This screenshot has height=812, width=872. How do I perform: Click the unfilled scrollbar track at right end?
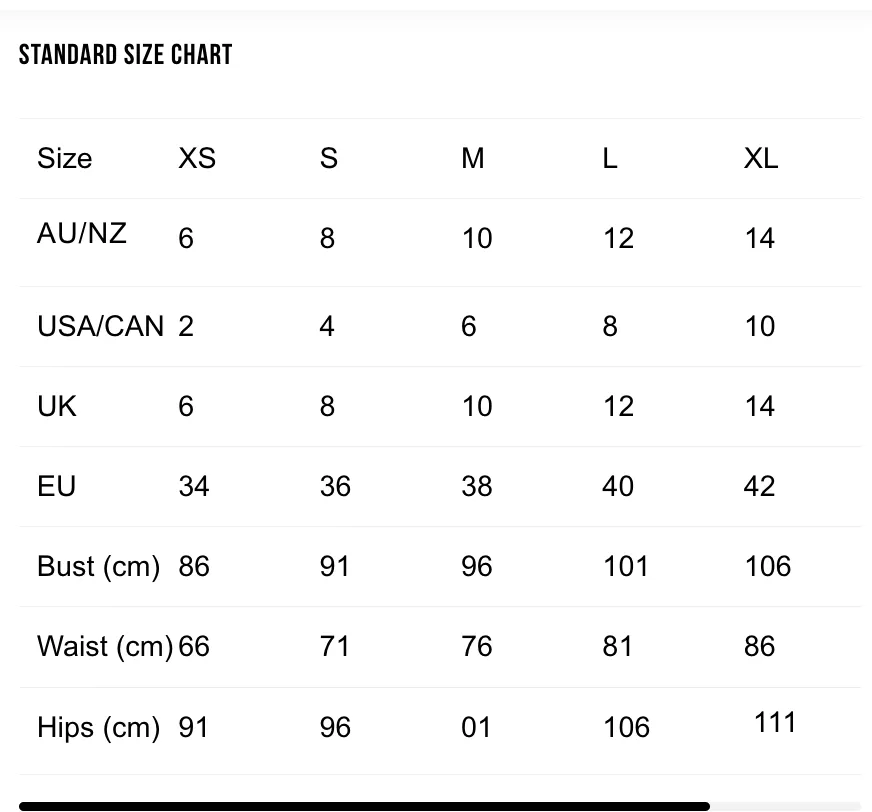tap(786, 806)
